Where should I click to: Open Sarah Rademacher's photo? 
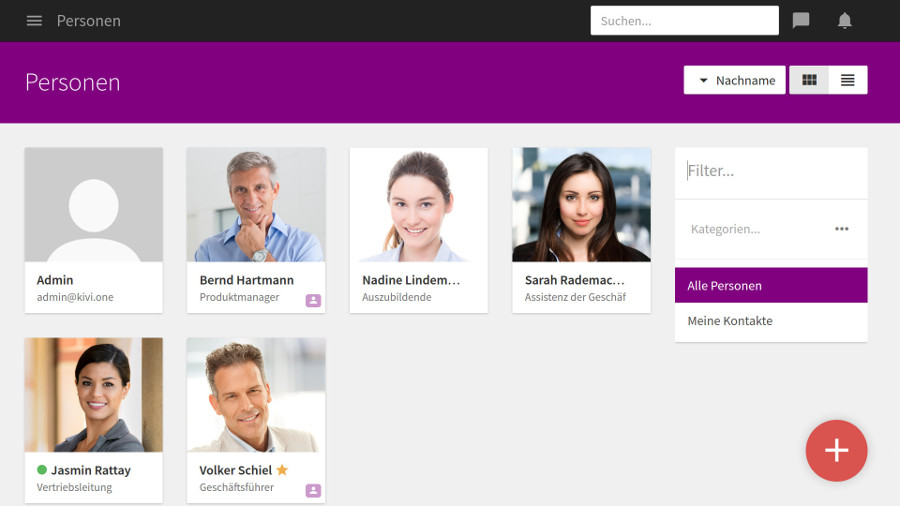tap(581, 205)
